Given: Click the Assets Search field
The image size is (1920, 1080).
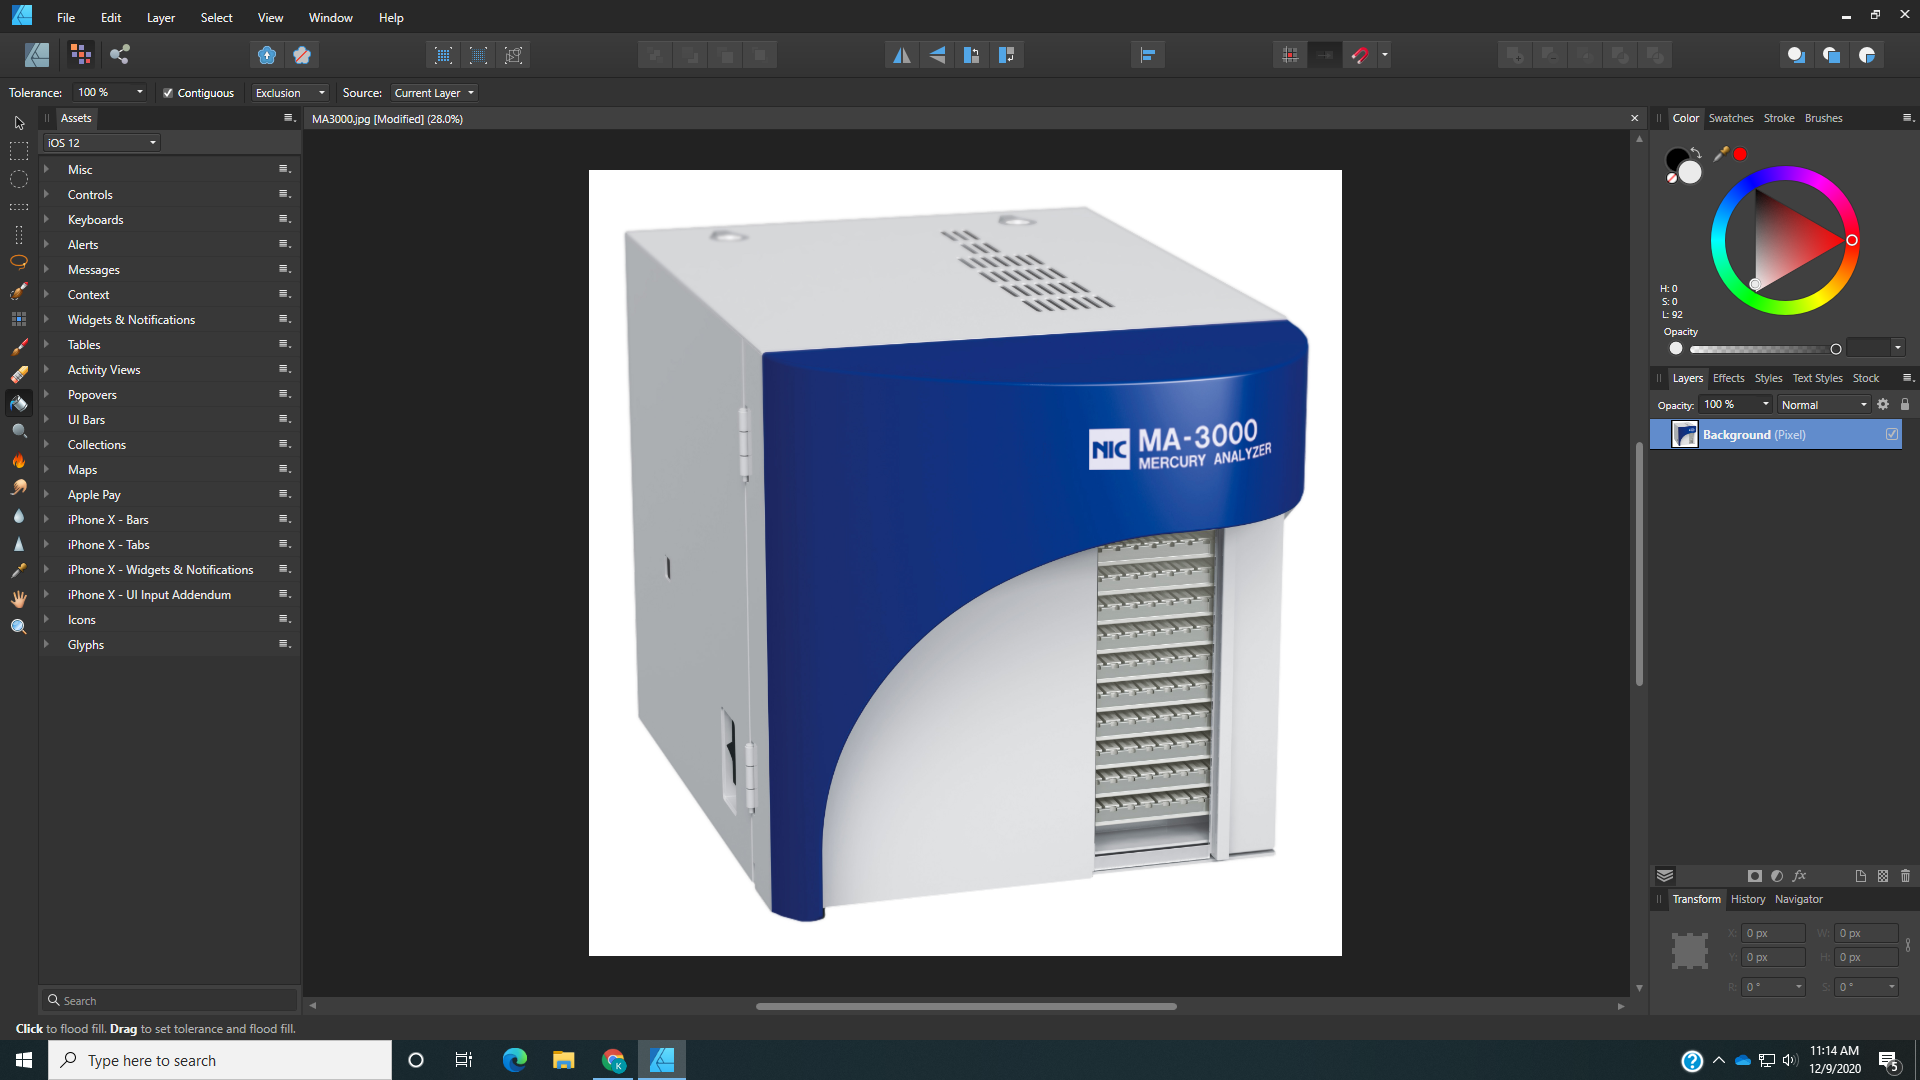Looking at the screenshot, I should pos(171,1000).
